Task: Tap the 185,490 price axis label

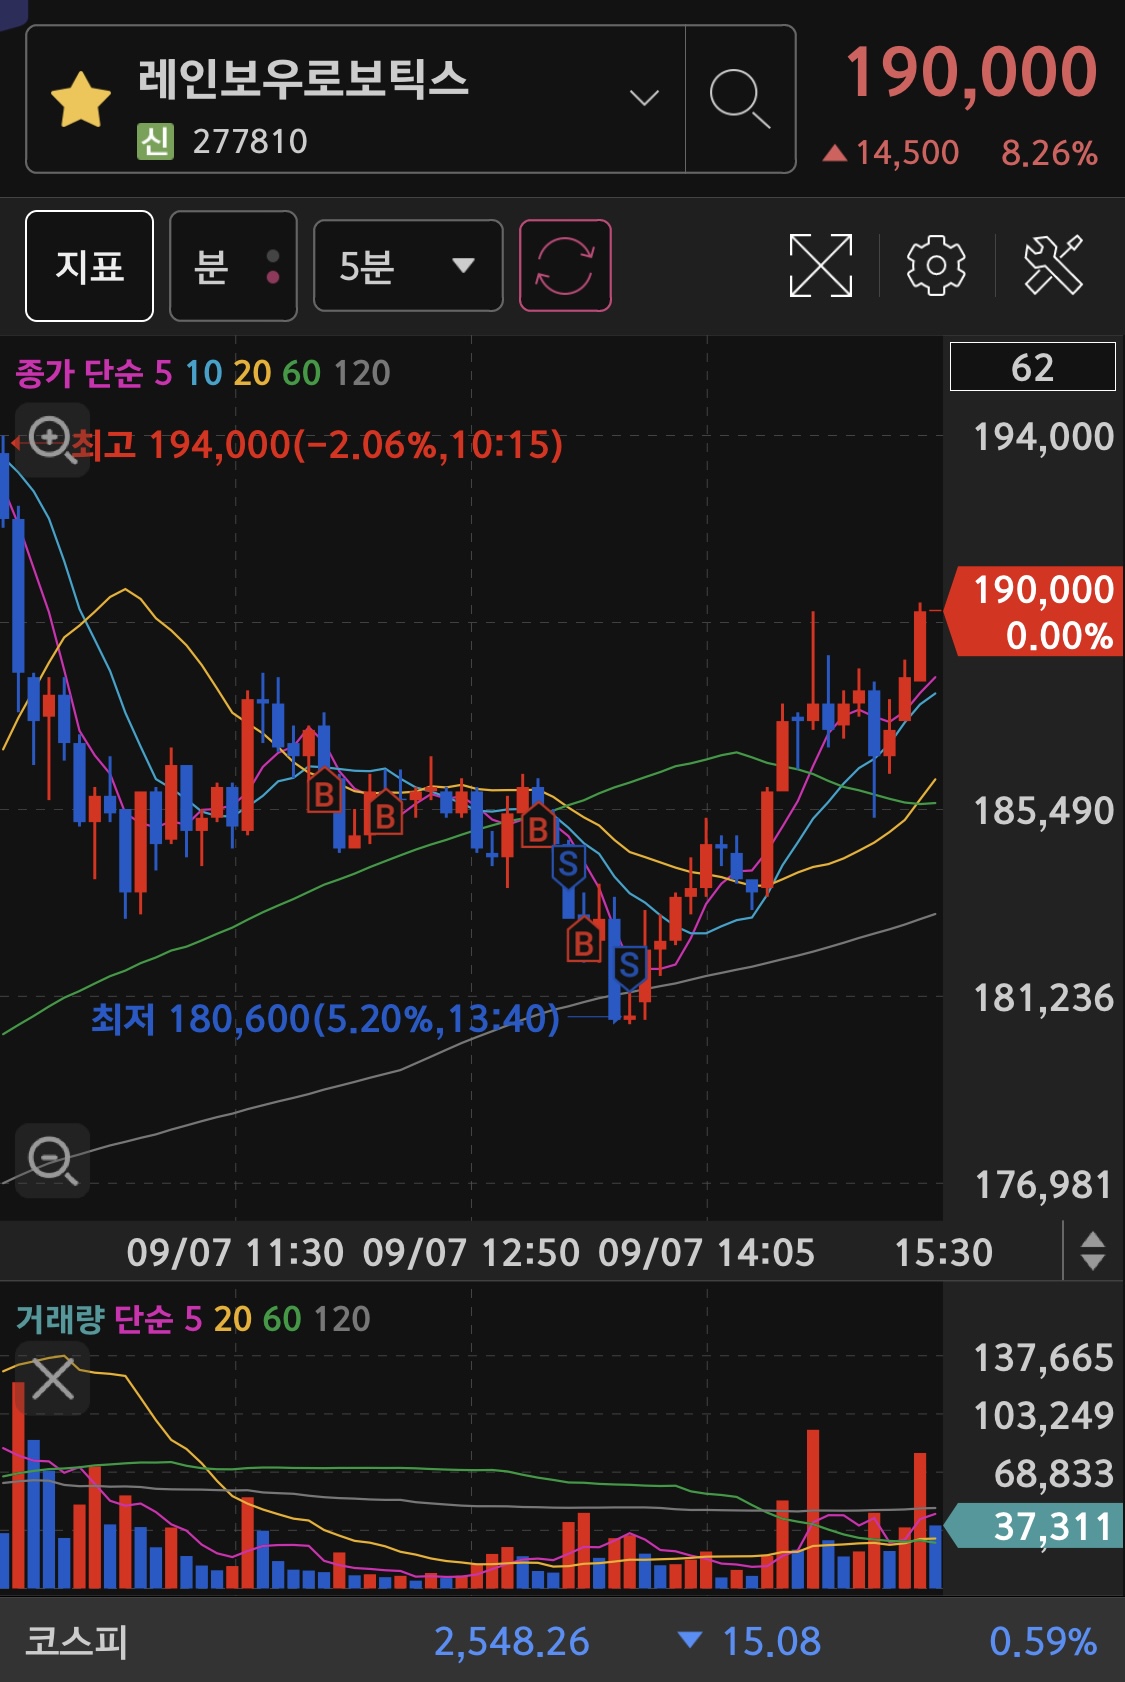Action: pos(1043,810)
